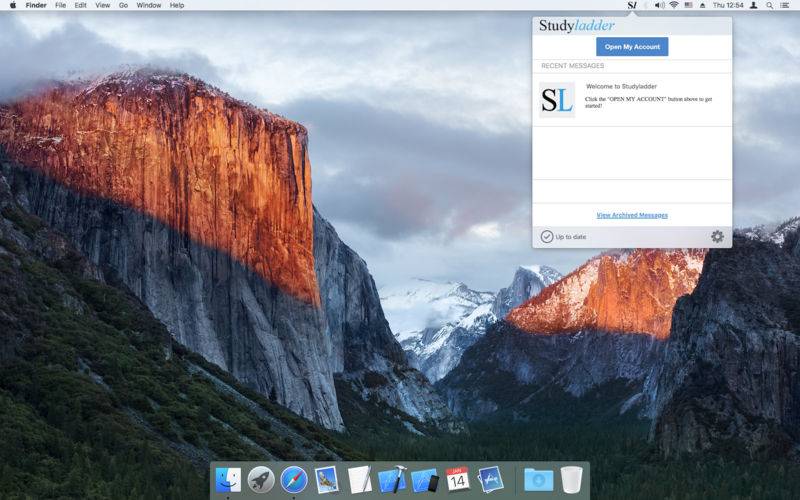Click the Up to date checkmark icon
This screenshot has width=800, height=500.
pyautogui.click(x=547, y=237)
